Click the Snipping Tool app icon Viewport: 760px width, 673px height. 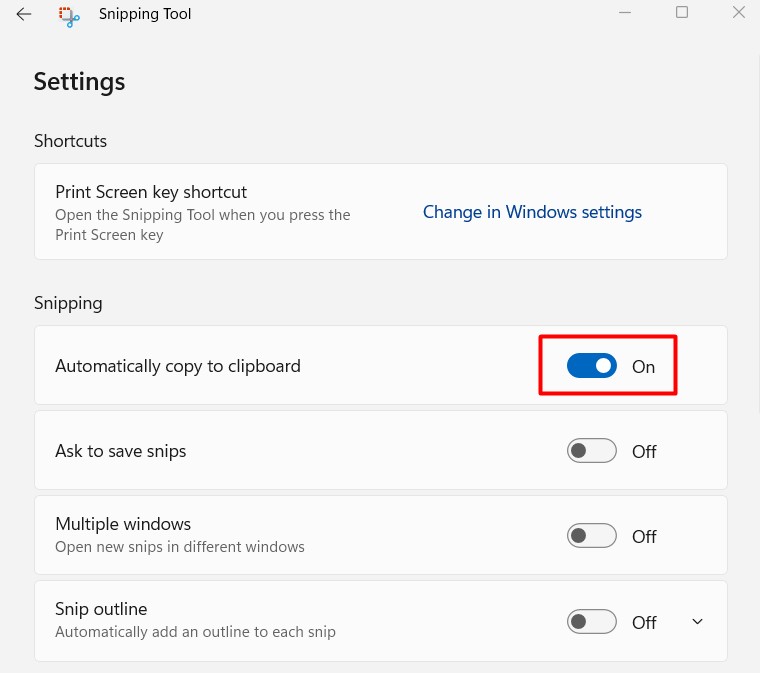[x=69, y=15]
